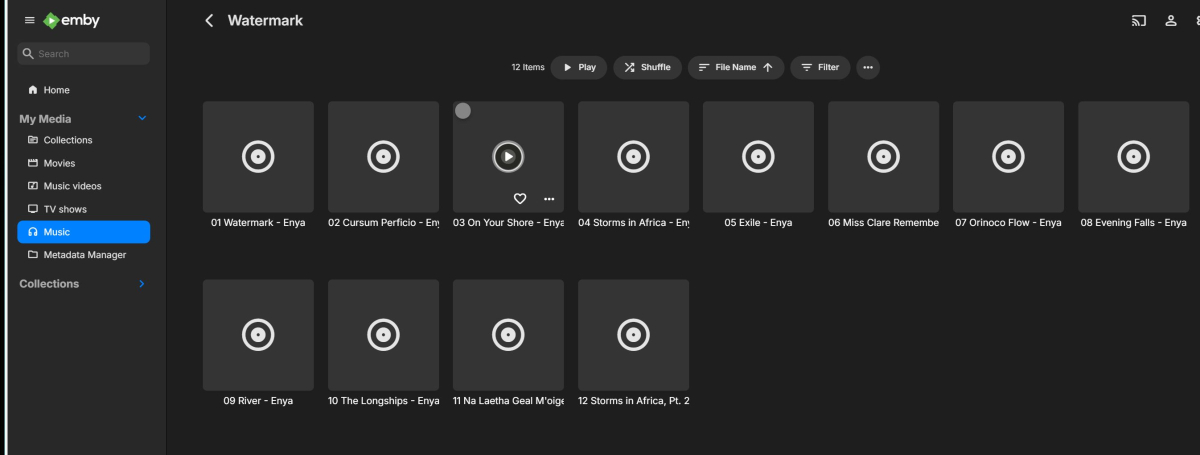The height and width of the screenshot is (455, 1200).
Task: Click the '02 Cursum Perficio' title text
Action: 383,223
